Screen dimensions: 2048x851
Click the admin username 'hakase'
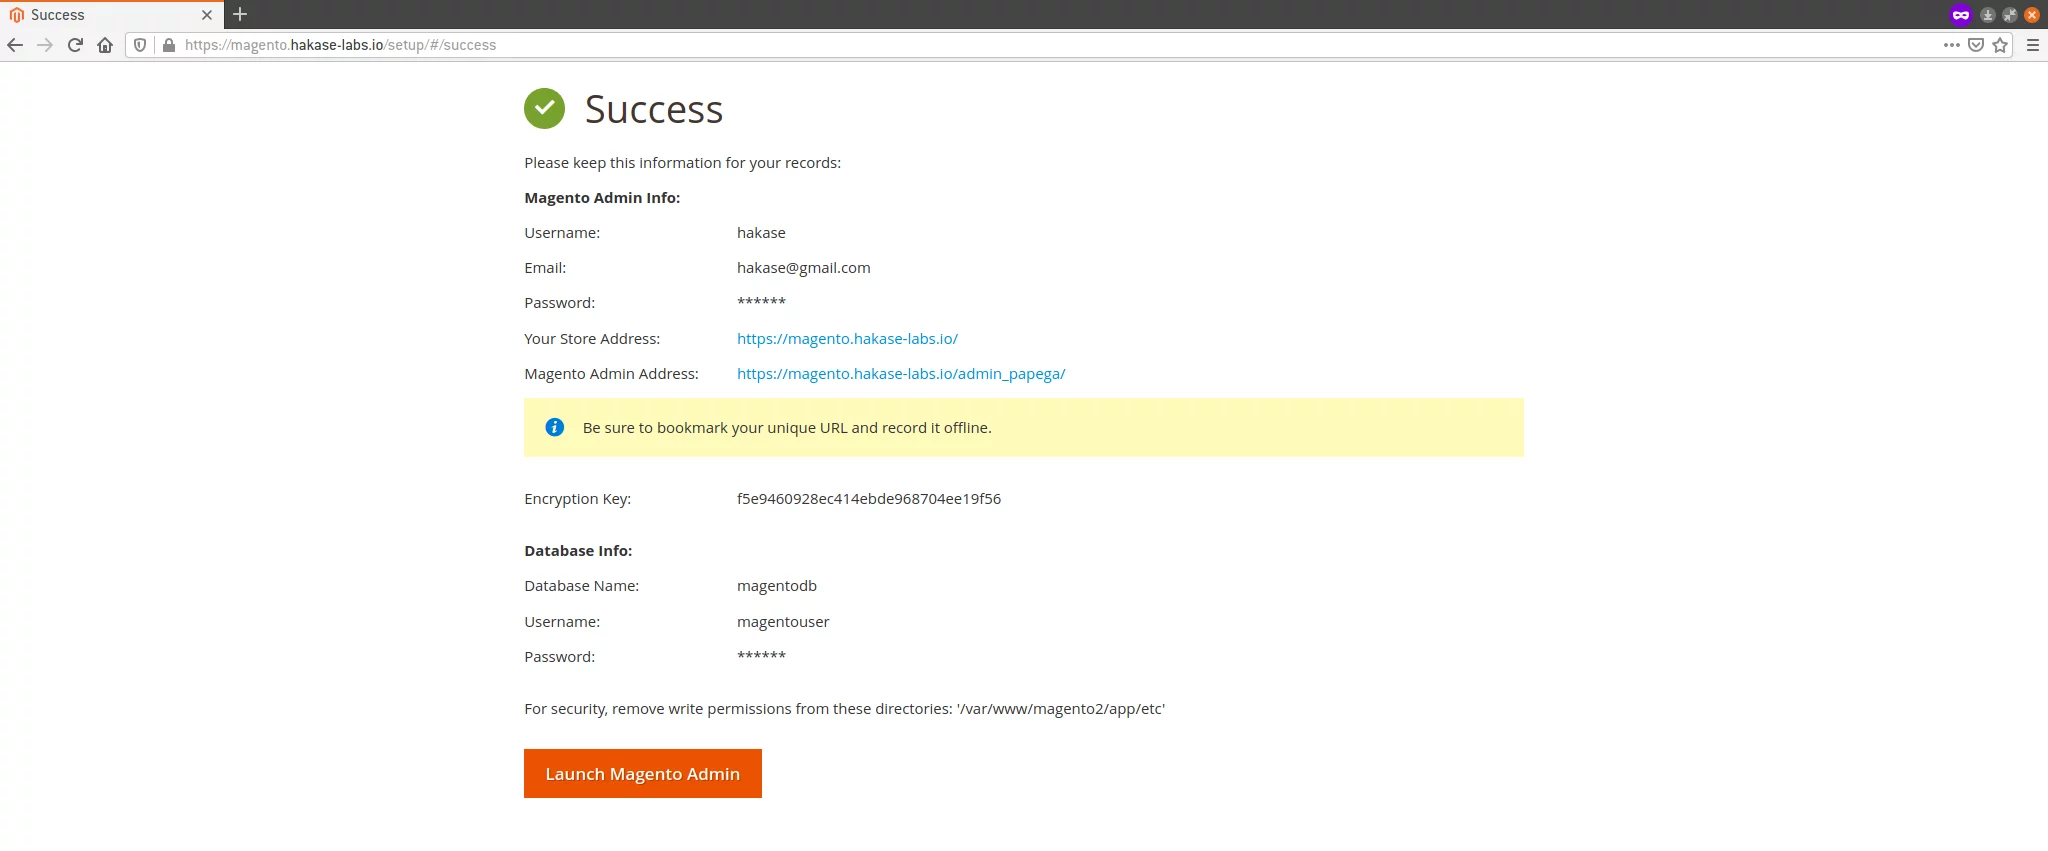(x=761, y=233)
